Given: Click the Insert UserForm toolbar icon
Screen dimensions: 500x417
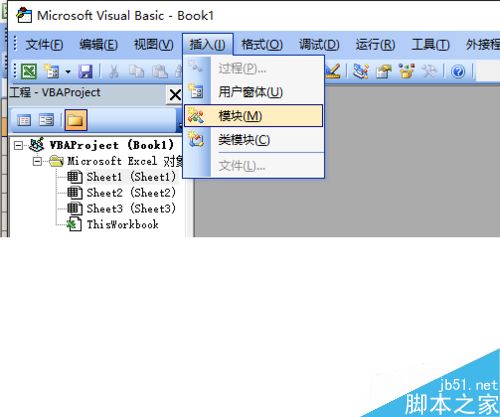Looking at the screenshot, I should point(51,71).
